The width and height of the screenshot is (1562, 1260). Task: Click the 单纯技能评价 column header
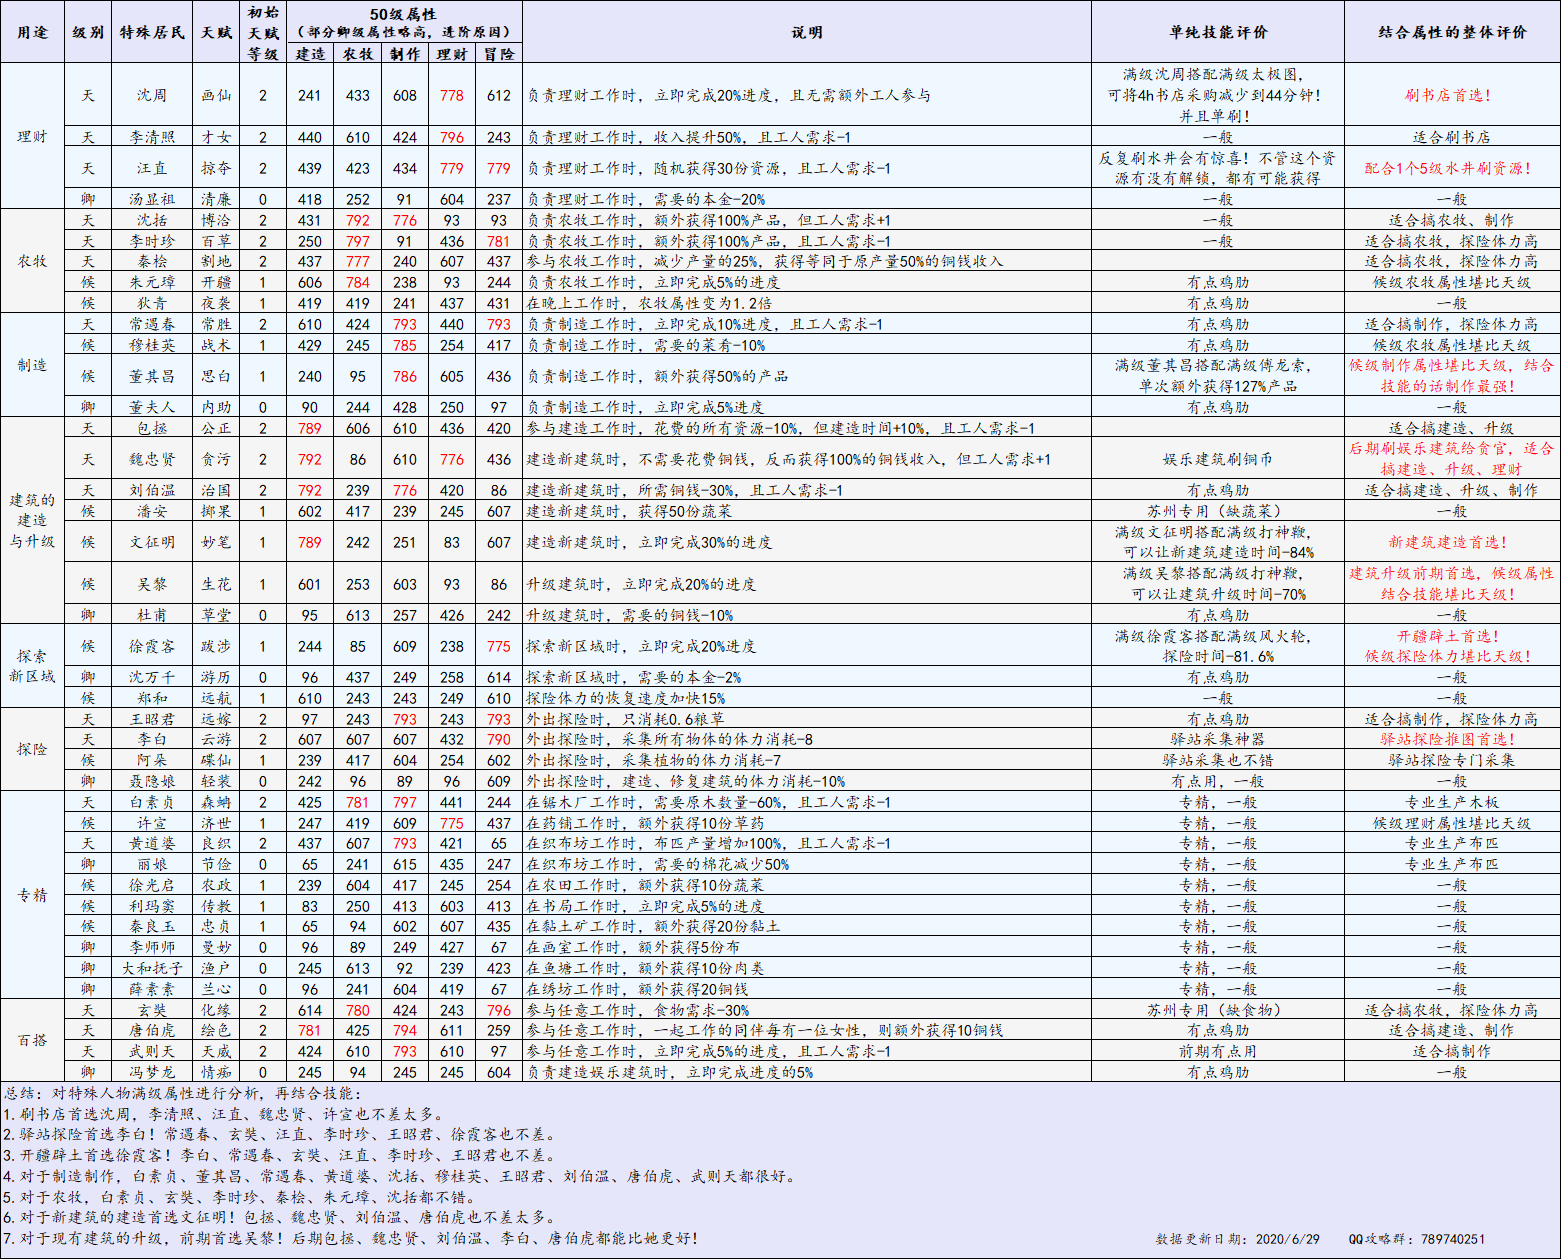(1218, 32)
